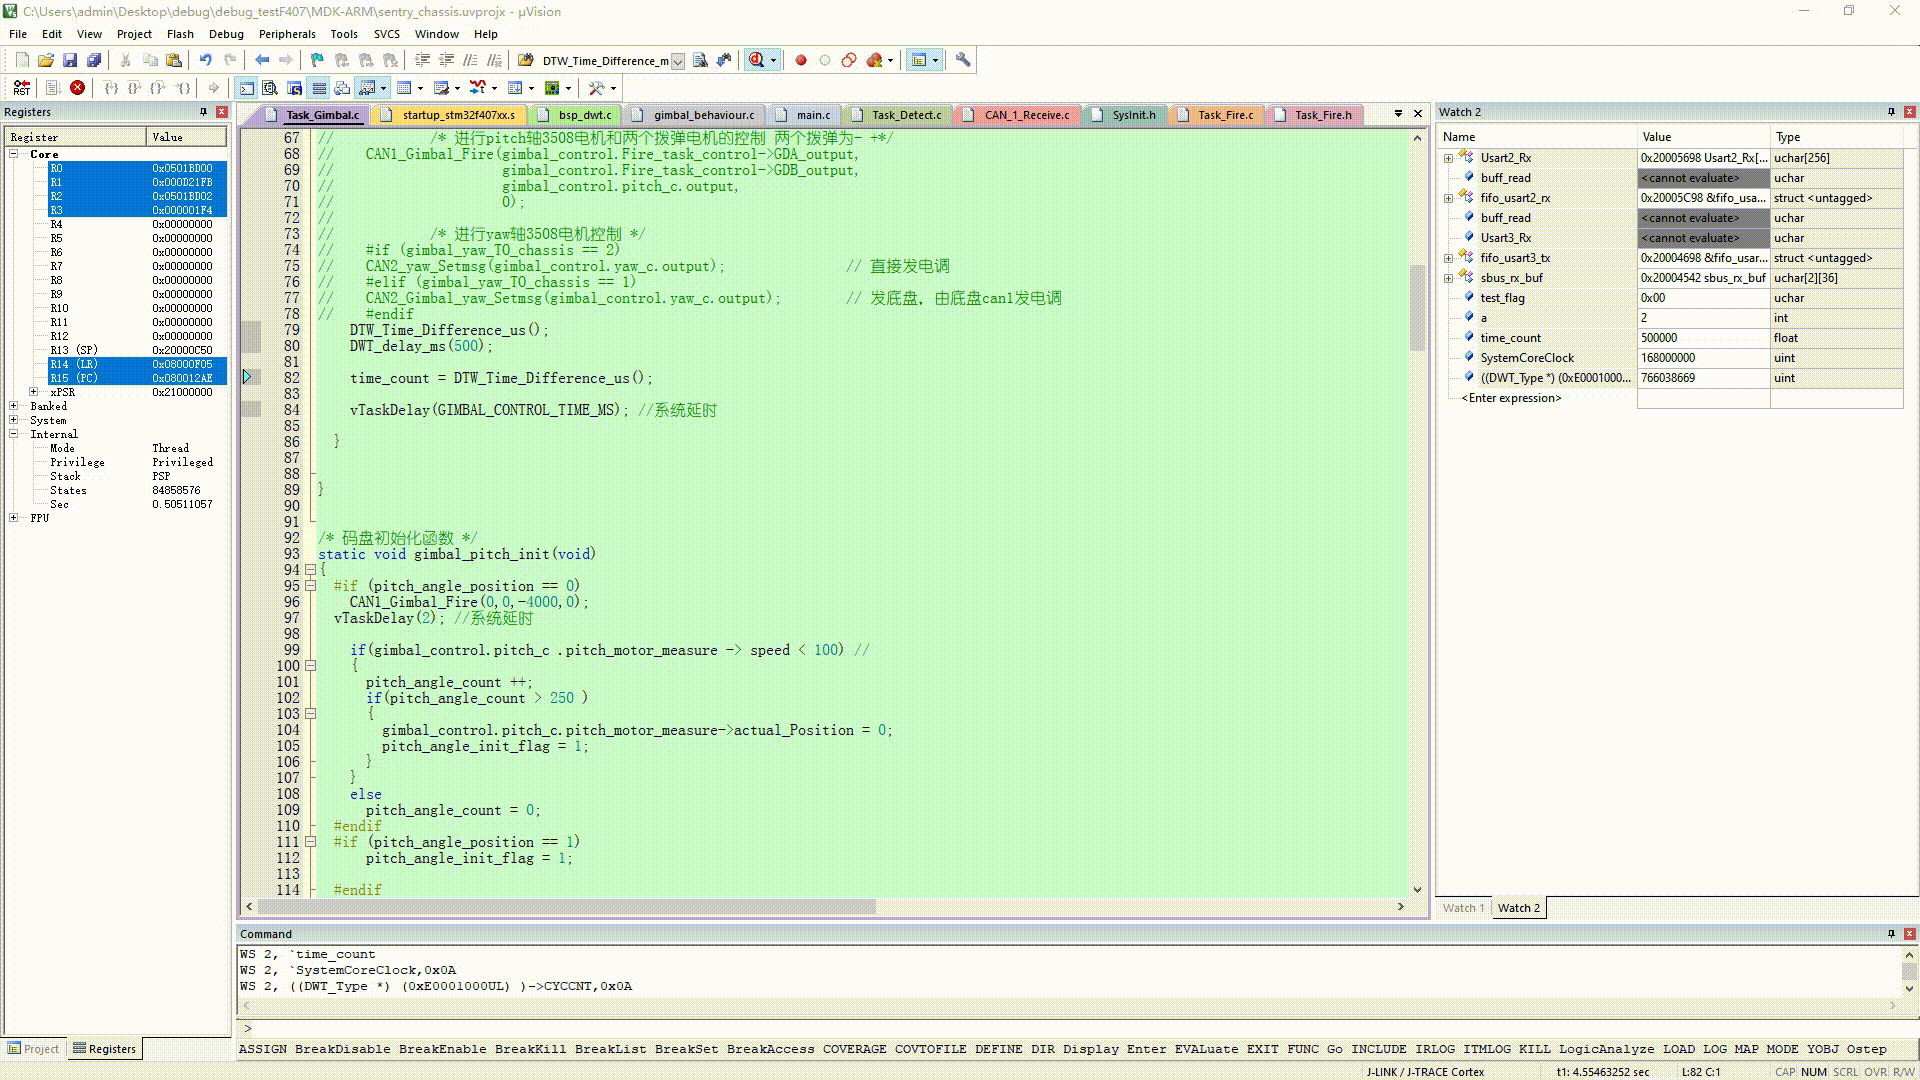The width and height of the screenshot is (1920, 1080).
Task: Switch to the Watch 1 tab
Action: (x=1462, y=908)
